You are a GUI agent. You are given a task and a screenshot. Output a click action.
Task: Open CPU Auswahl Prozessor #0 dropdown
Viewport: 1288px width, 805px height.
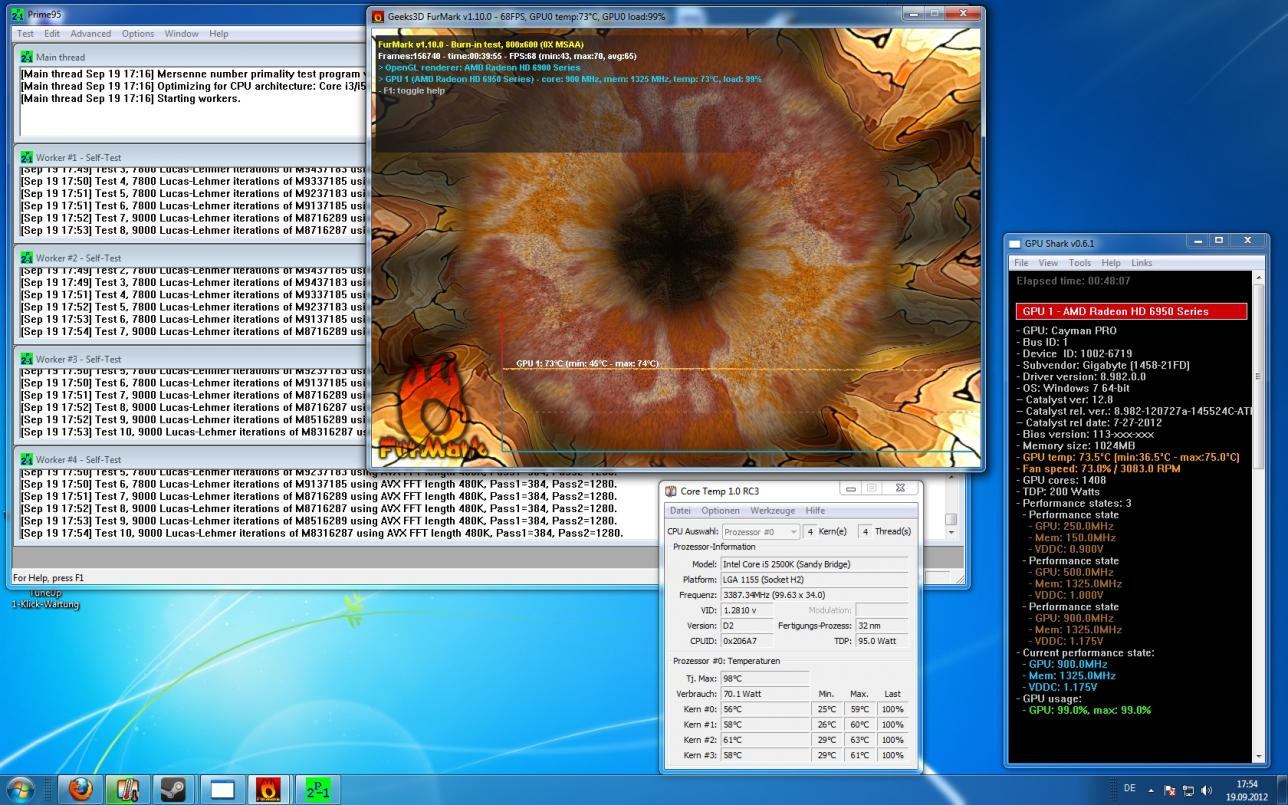click(x=760, y=531)
